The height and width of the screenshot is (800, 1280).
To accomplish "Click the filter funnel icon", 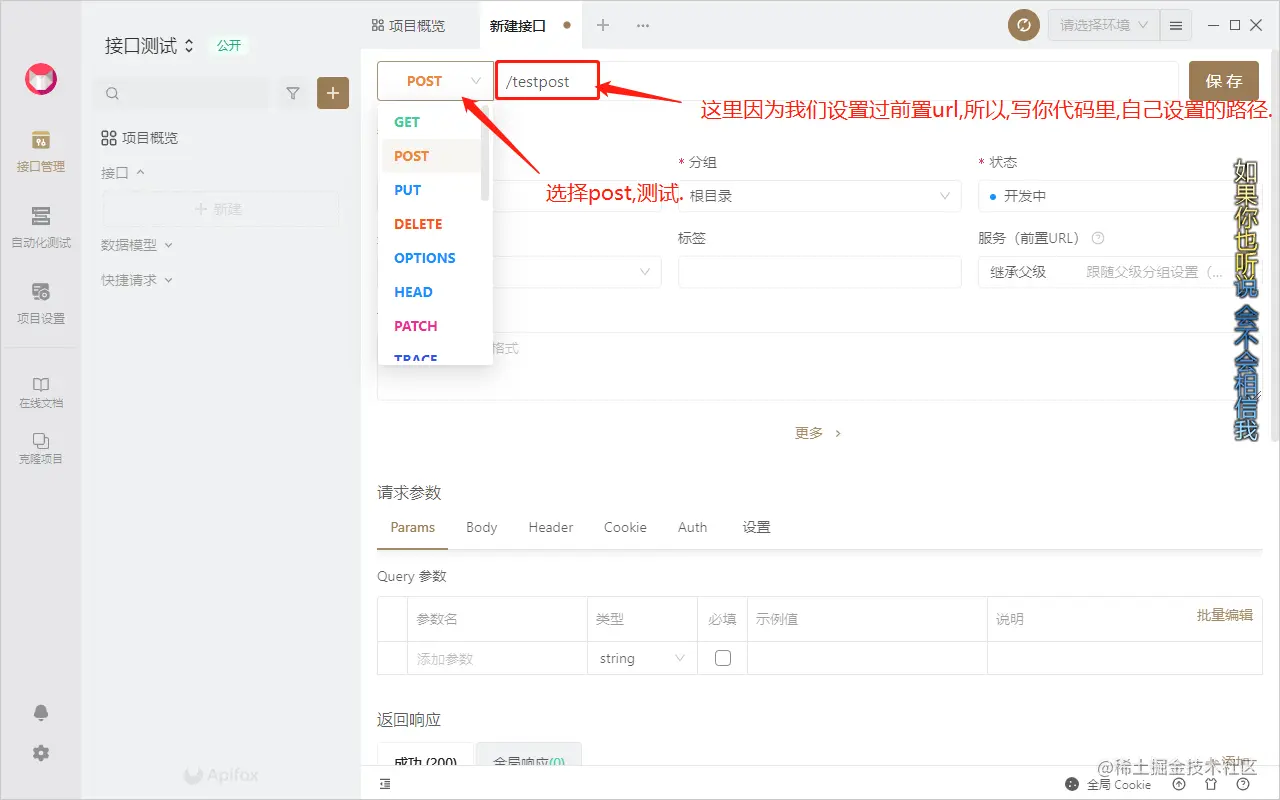I will (x=293, y=93).
